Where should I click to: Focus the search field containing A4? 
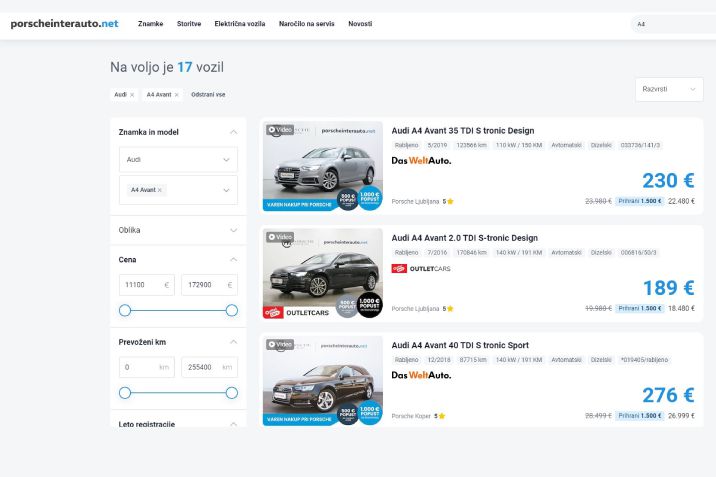pyautogui.click(x=674, y=24)
